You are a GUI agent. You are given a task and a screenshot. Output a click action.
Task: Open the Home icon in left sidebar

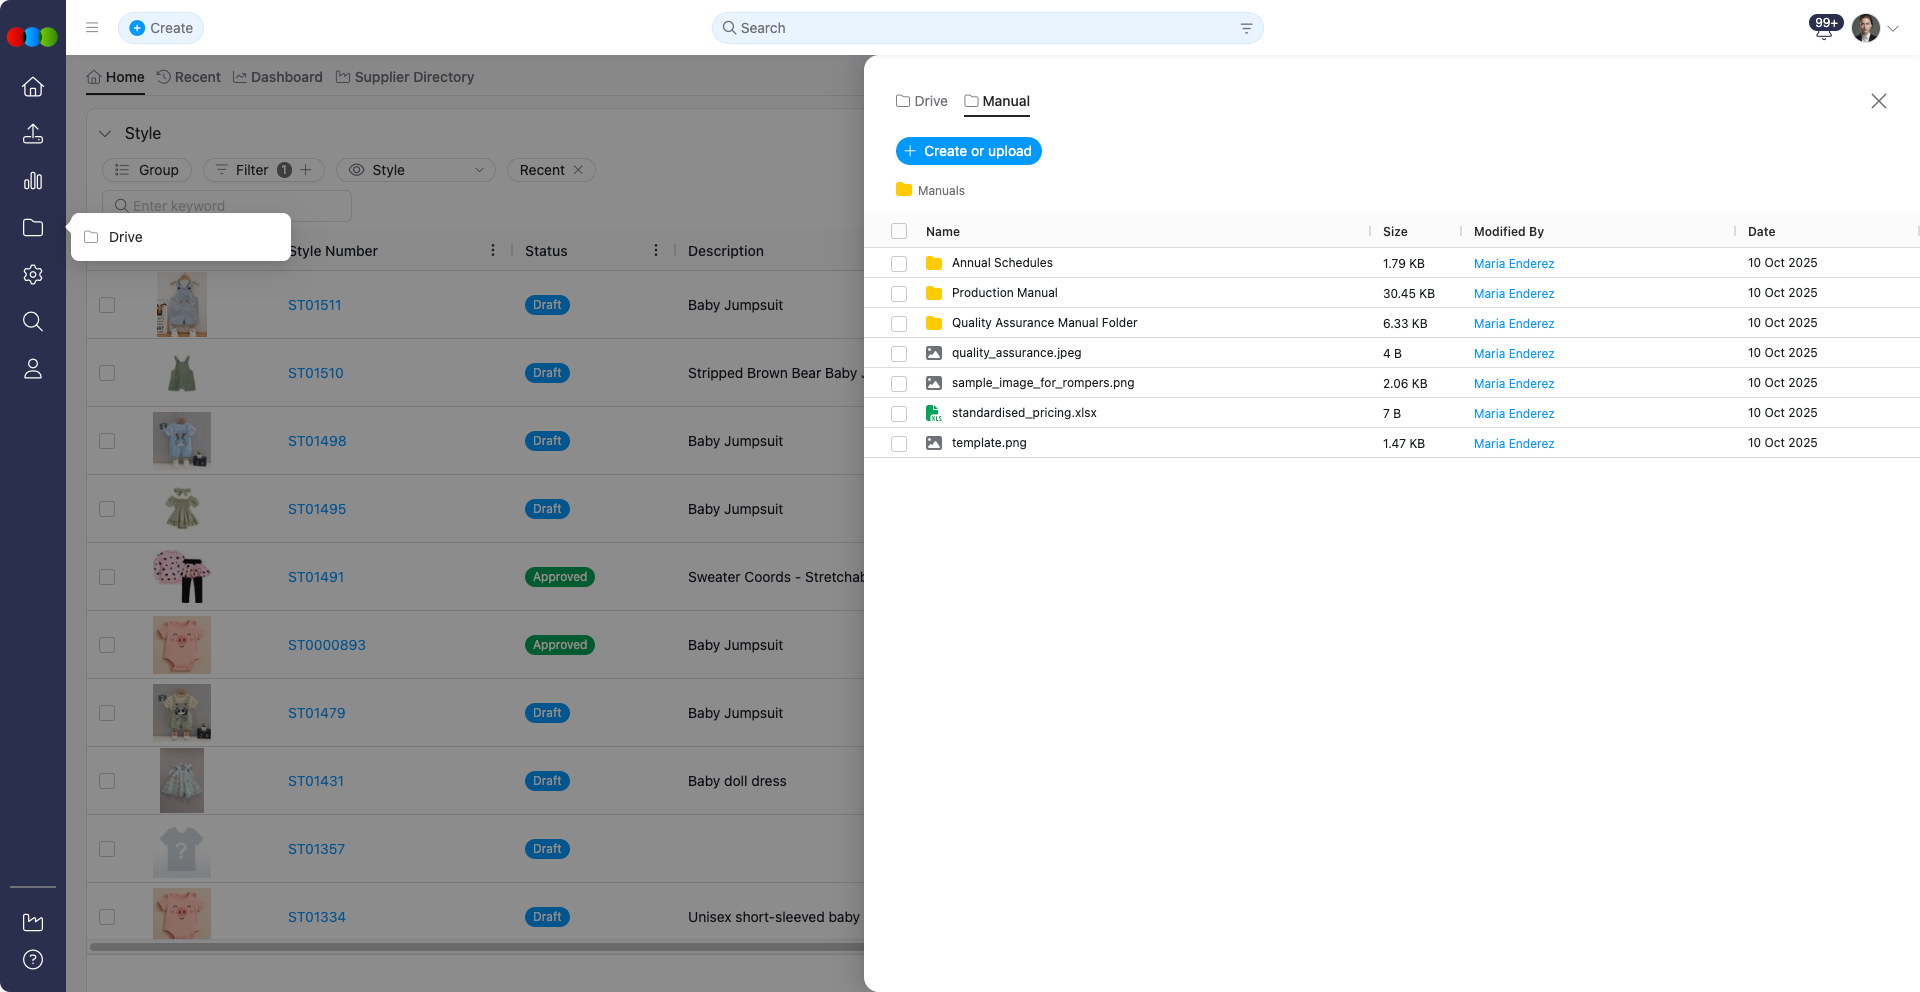point(33,87)
